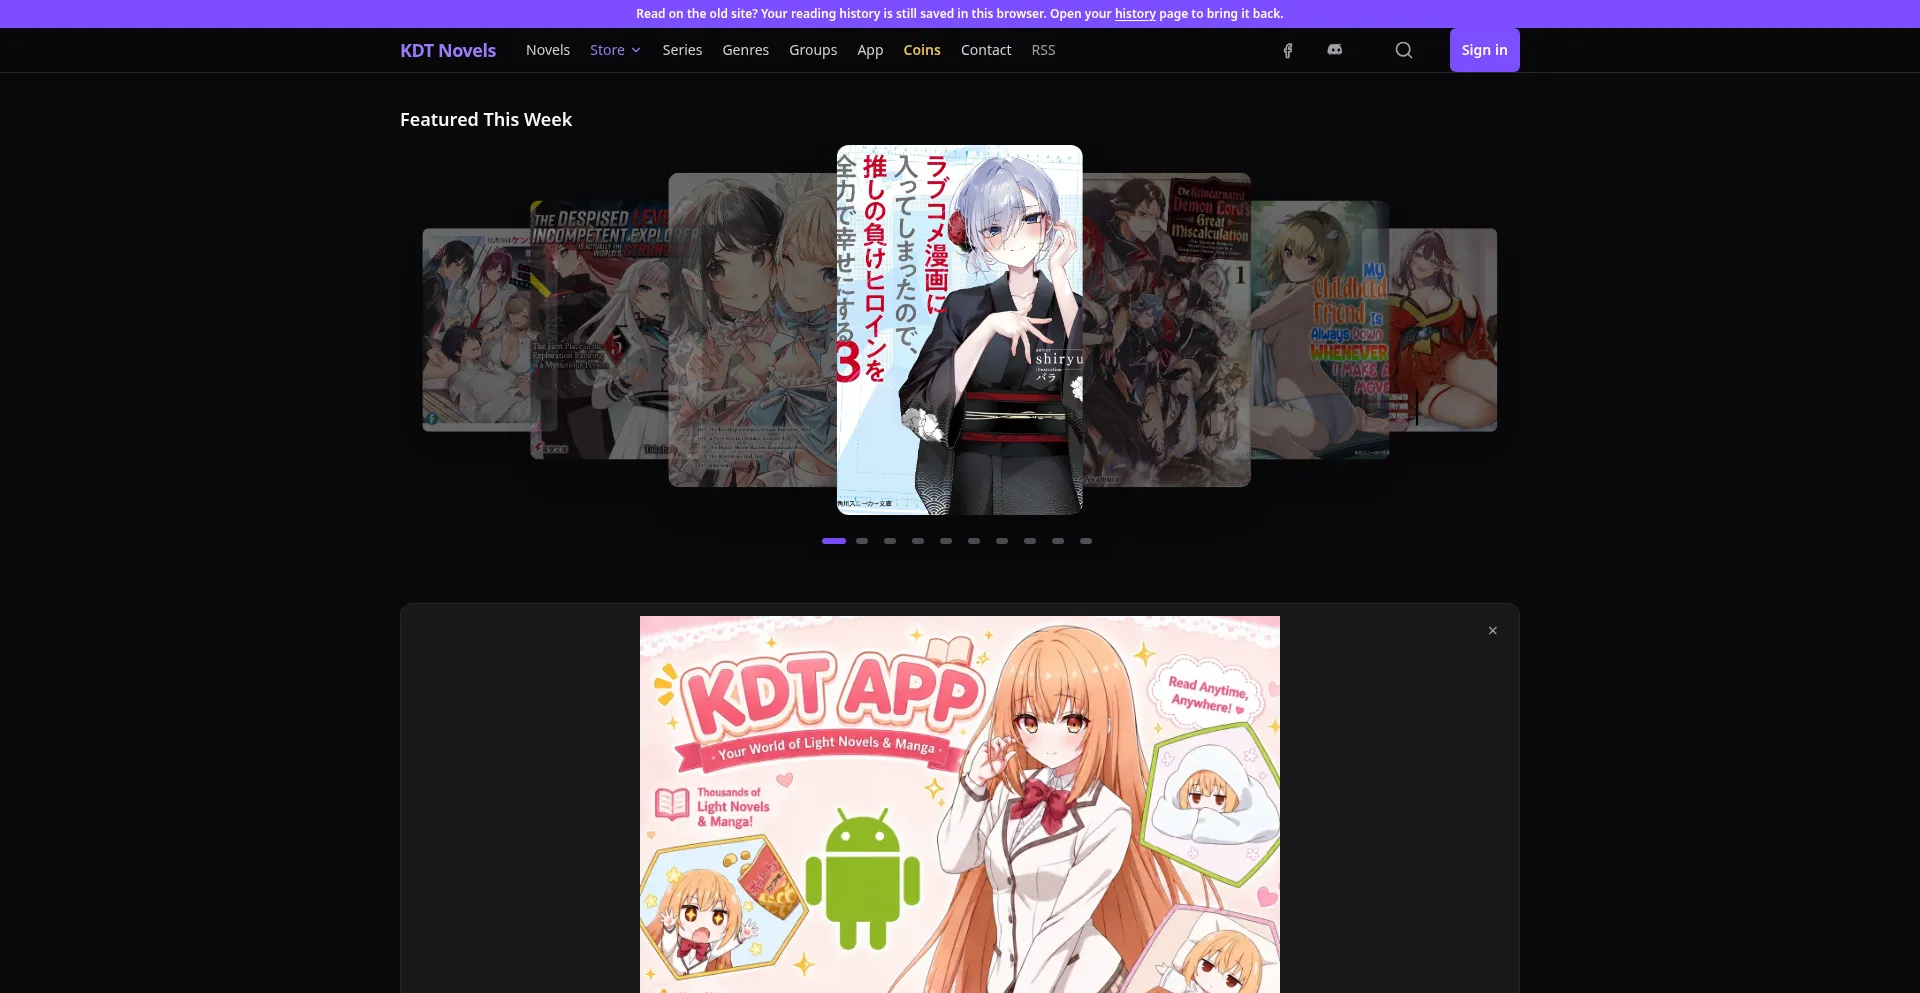Open the RSS feed link
The image size is (1920, 993).
(x=1043, y=50)
